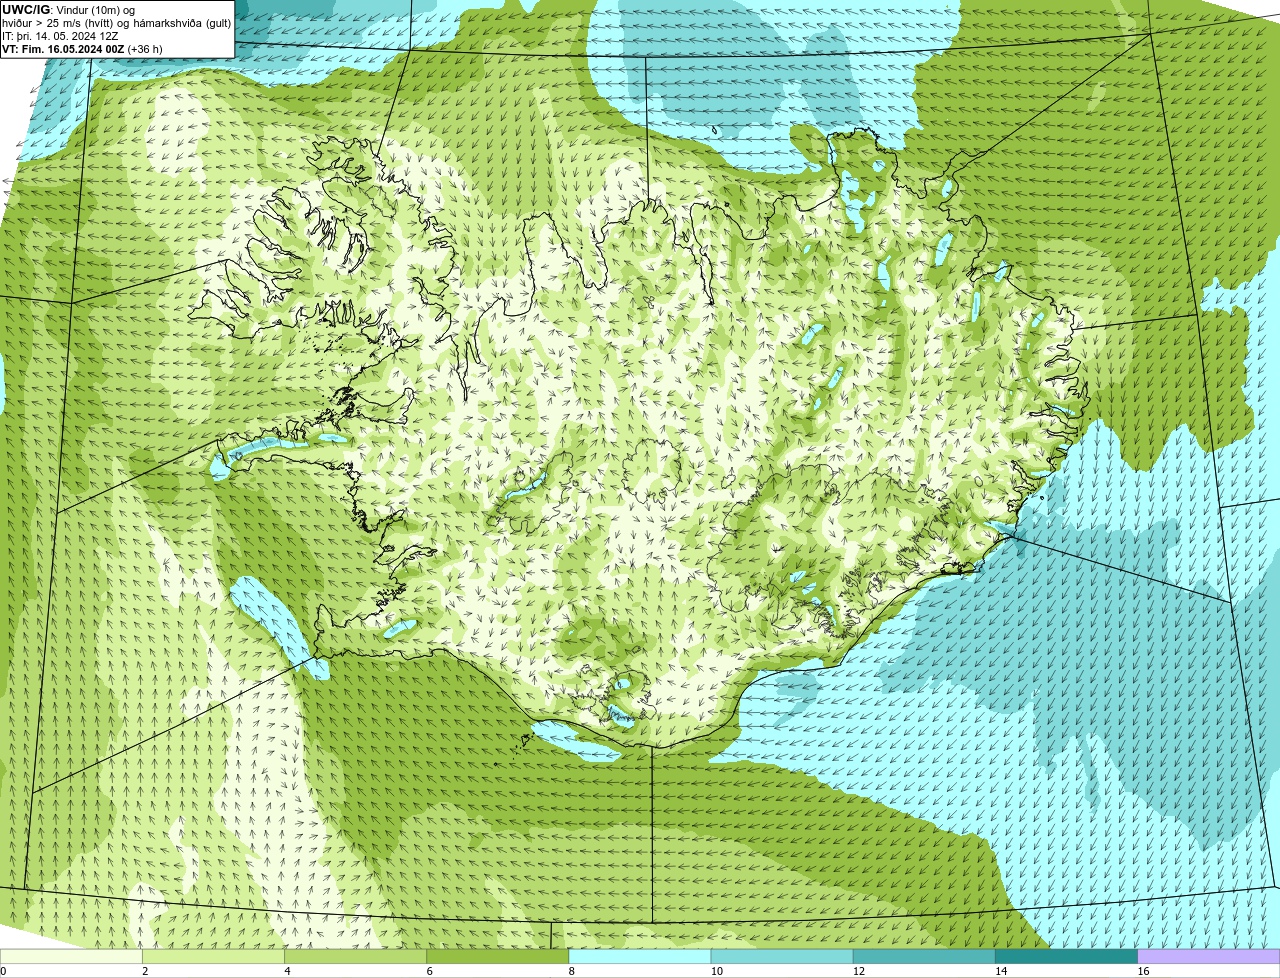Pick the pale cyan 8–10 m/s legend swatch
The image size is (1280, 978).
(640, 956)
